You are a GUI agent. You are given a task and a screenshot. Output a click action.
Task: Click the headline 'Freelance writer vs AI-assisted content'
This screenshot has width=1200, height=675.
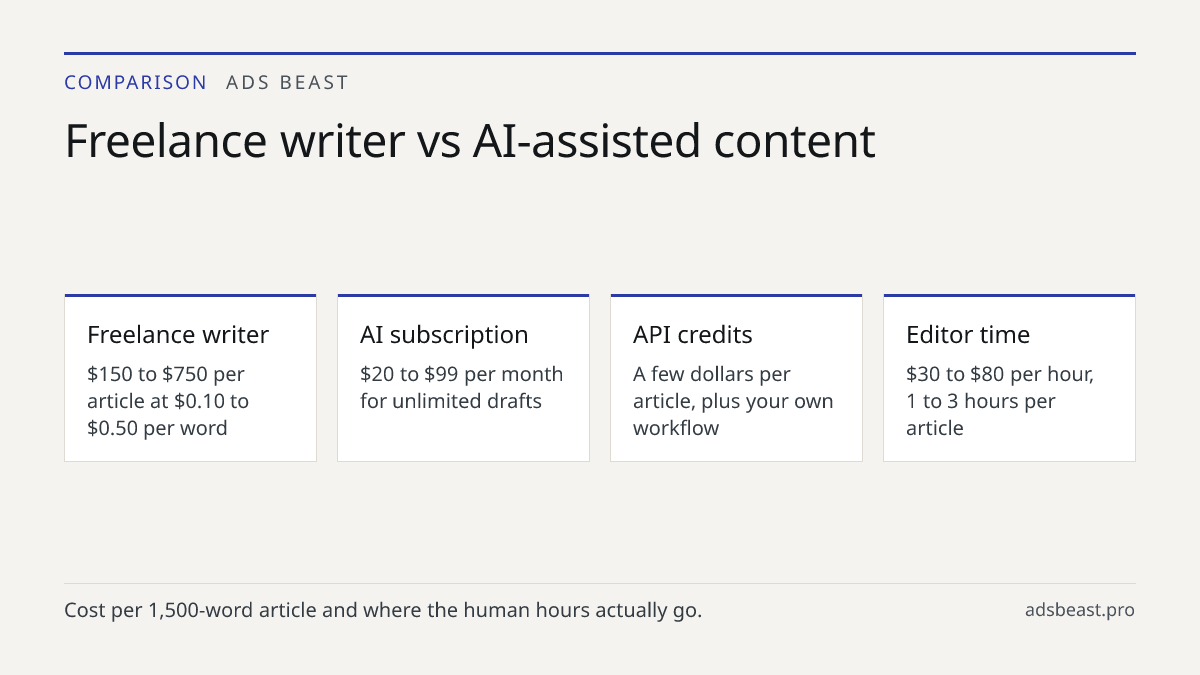(470, 141)
